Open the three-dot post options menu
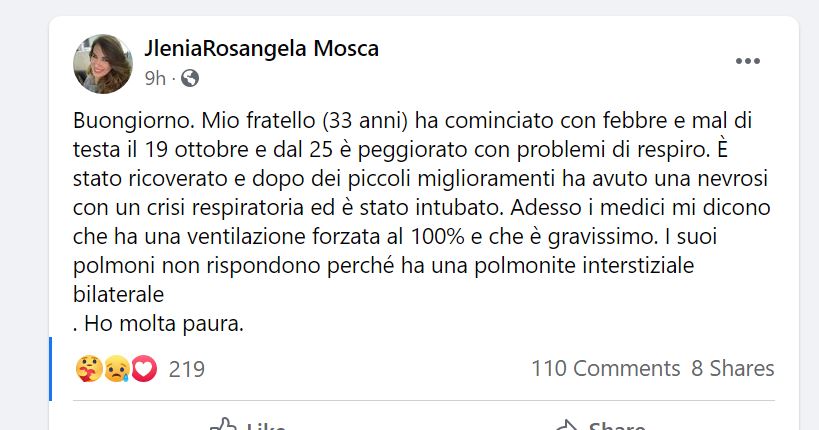 [747, 61]
